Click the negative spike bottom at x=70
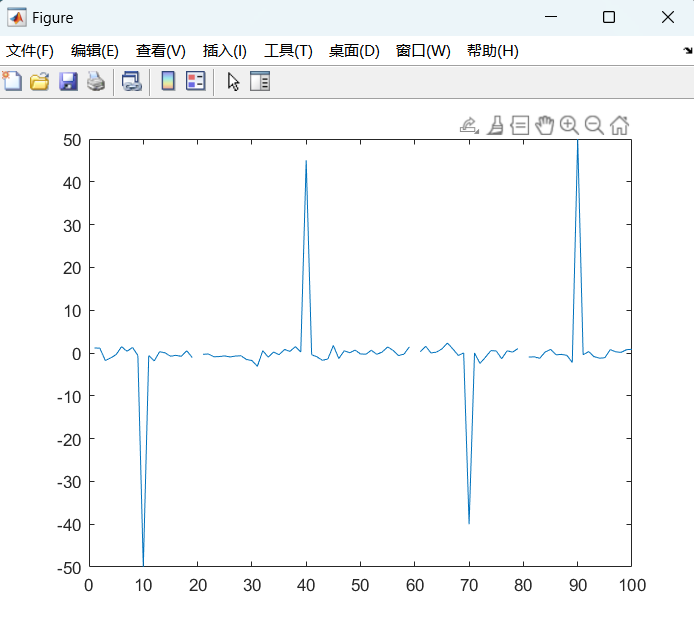The height and width of the screenshot is (620, 694). 469,523
